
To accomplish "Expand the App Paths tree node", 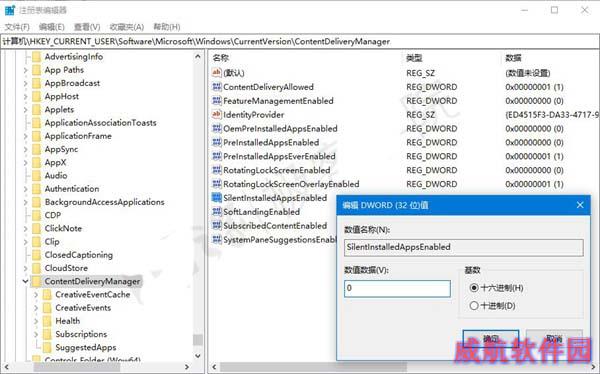I will [x=25, y=70].
